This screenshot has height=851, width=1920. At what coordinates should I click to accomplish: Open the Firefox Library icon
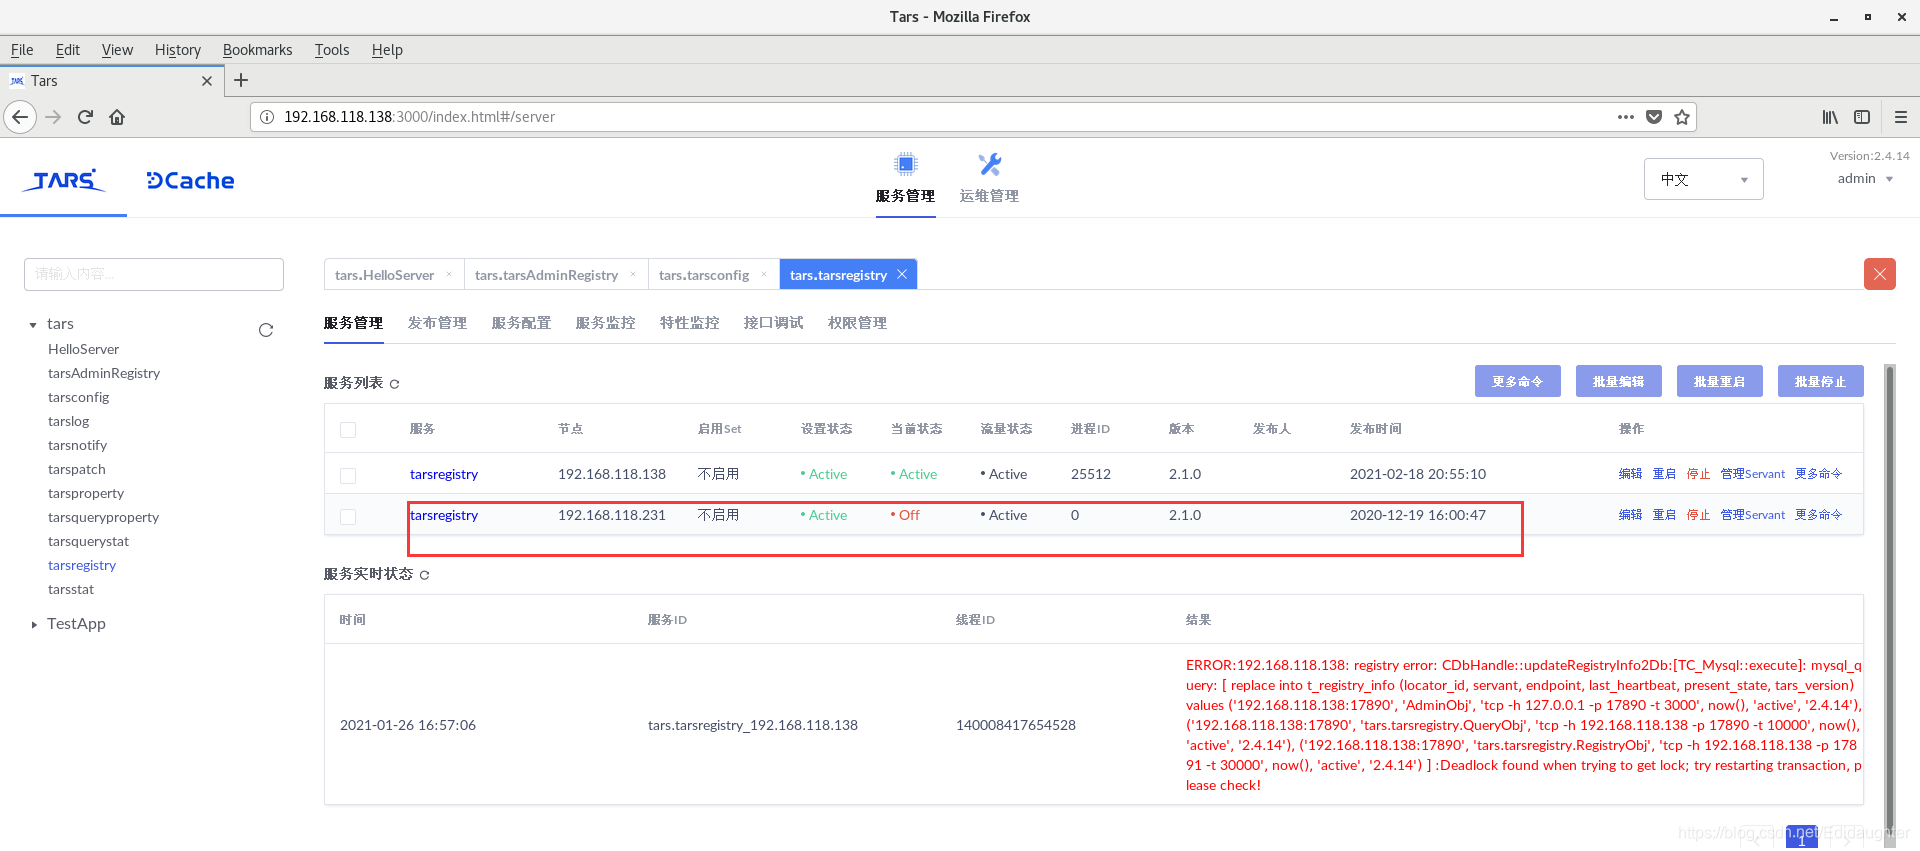1830,117
